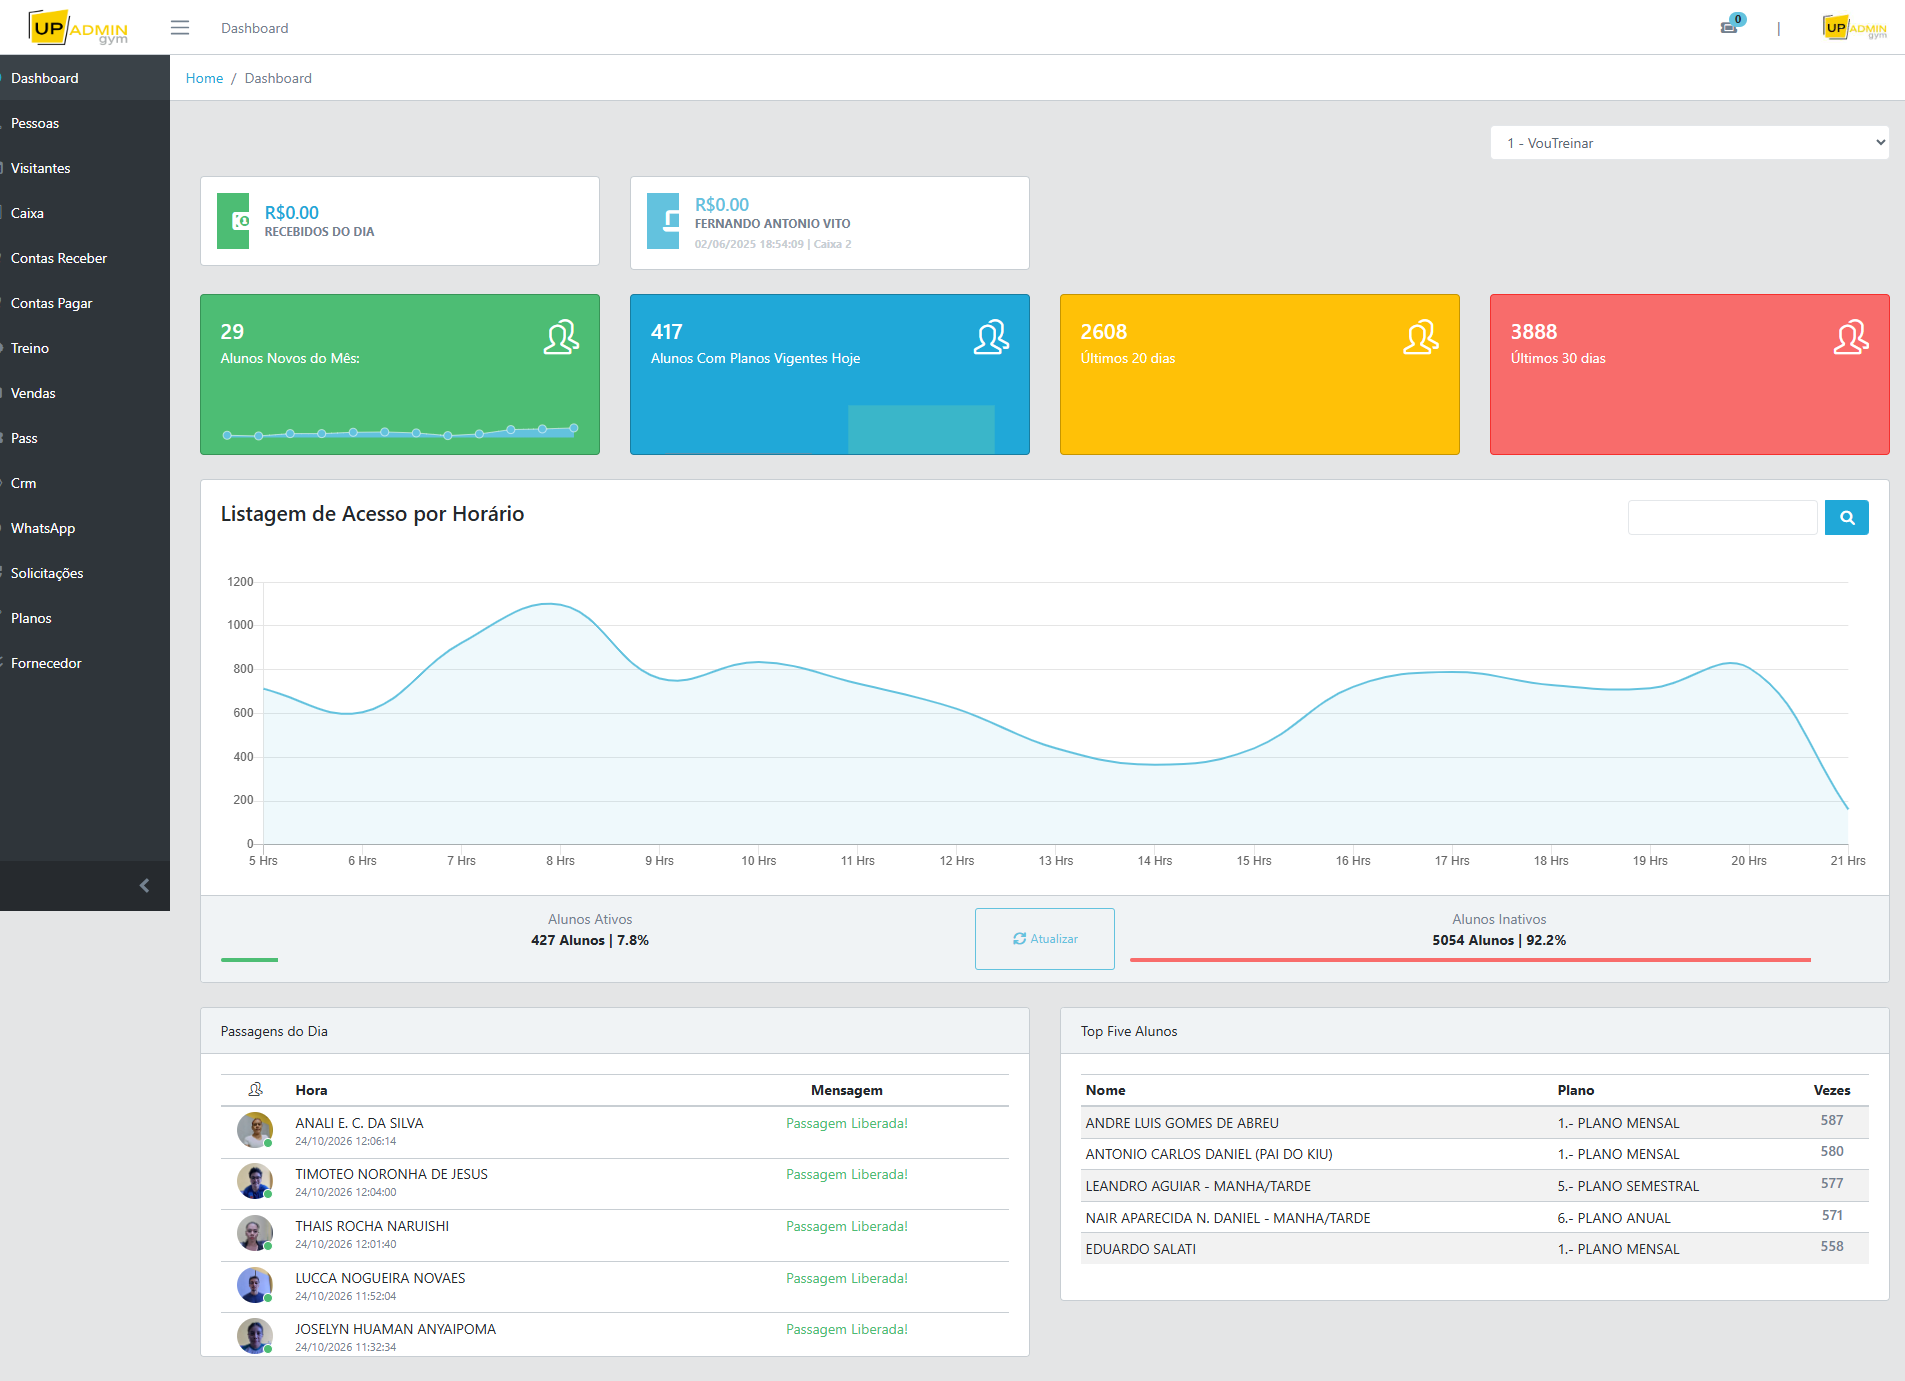Open Caixa in the sidebar
1905x1381 pixels.
tap(85, 213)
